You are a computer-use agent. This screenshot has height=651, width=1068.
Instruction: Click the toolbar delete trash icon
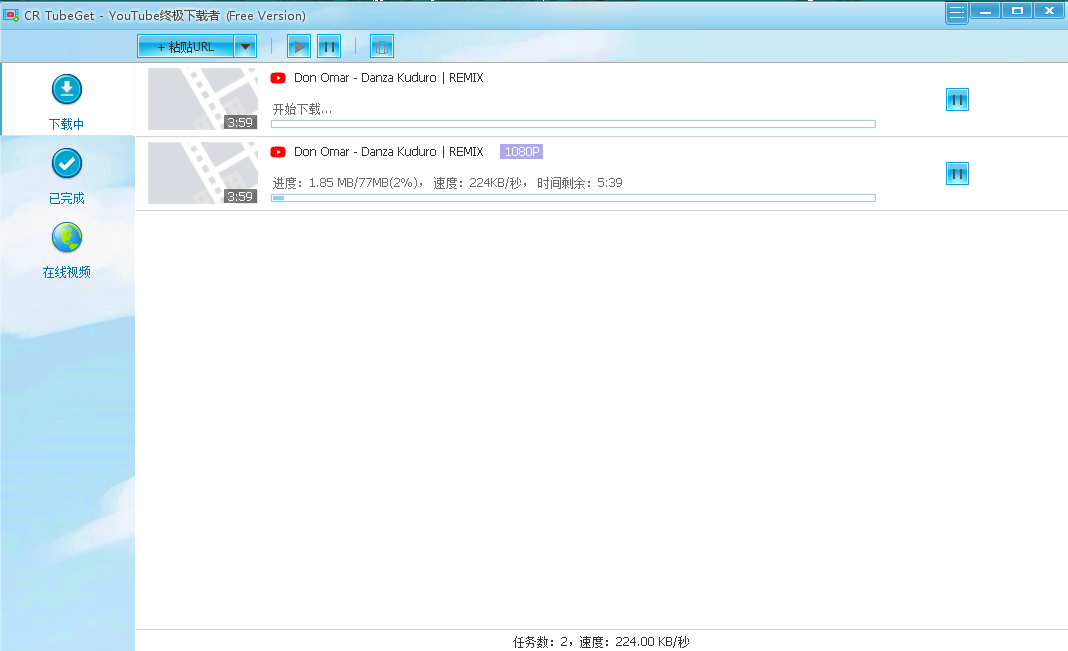pos(381,47)
